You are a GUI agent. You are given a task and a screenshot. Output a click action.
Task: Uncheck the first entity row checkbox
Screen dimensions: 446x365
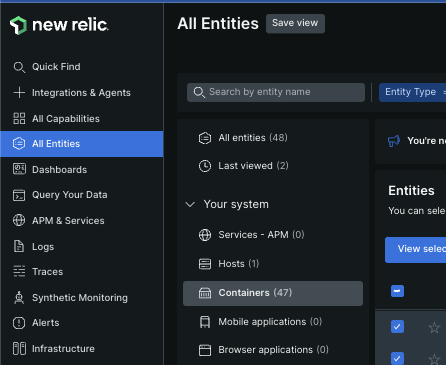click(x=397, y=327)
